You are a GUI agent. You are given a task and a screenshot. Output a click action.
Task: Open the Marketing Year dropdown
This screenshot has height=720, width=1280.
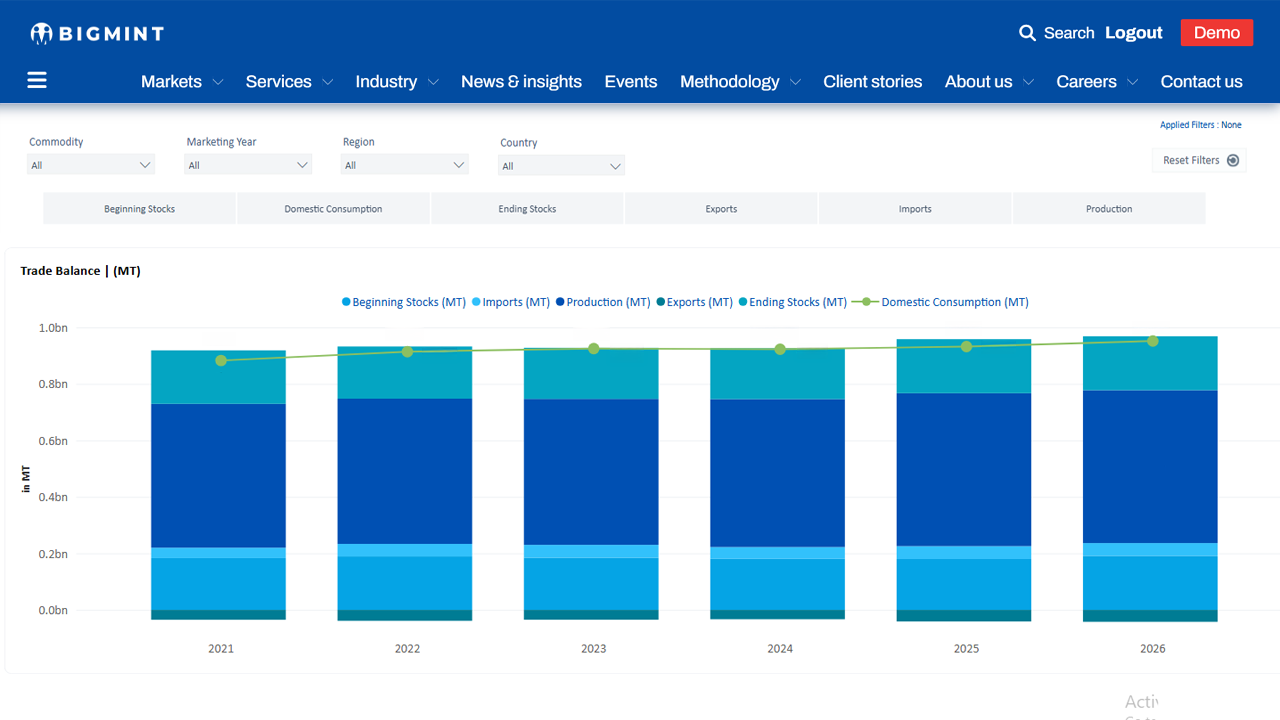click(248, 165)
